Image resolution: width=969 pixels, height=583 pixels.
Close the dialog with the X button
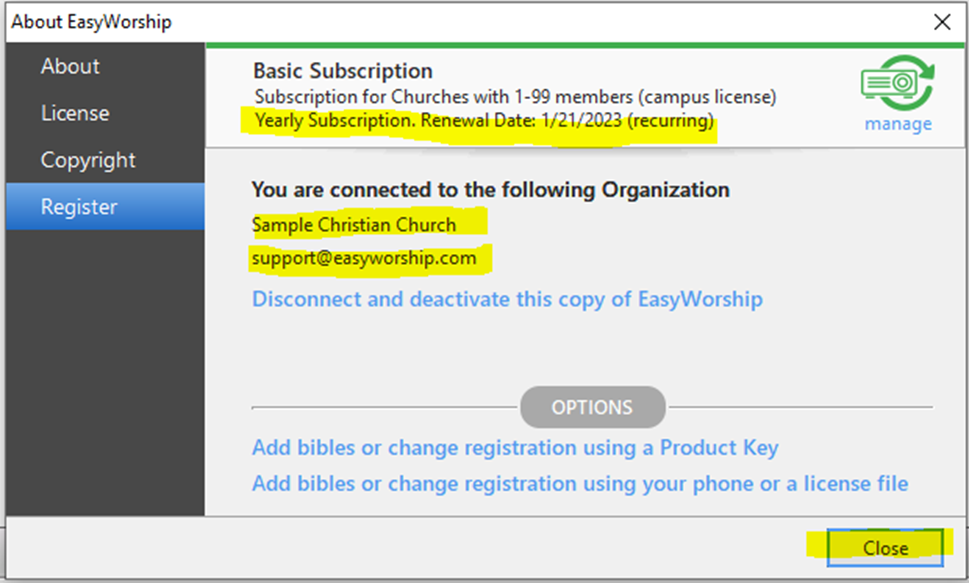(x=942, y=22)
